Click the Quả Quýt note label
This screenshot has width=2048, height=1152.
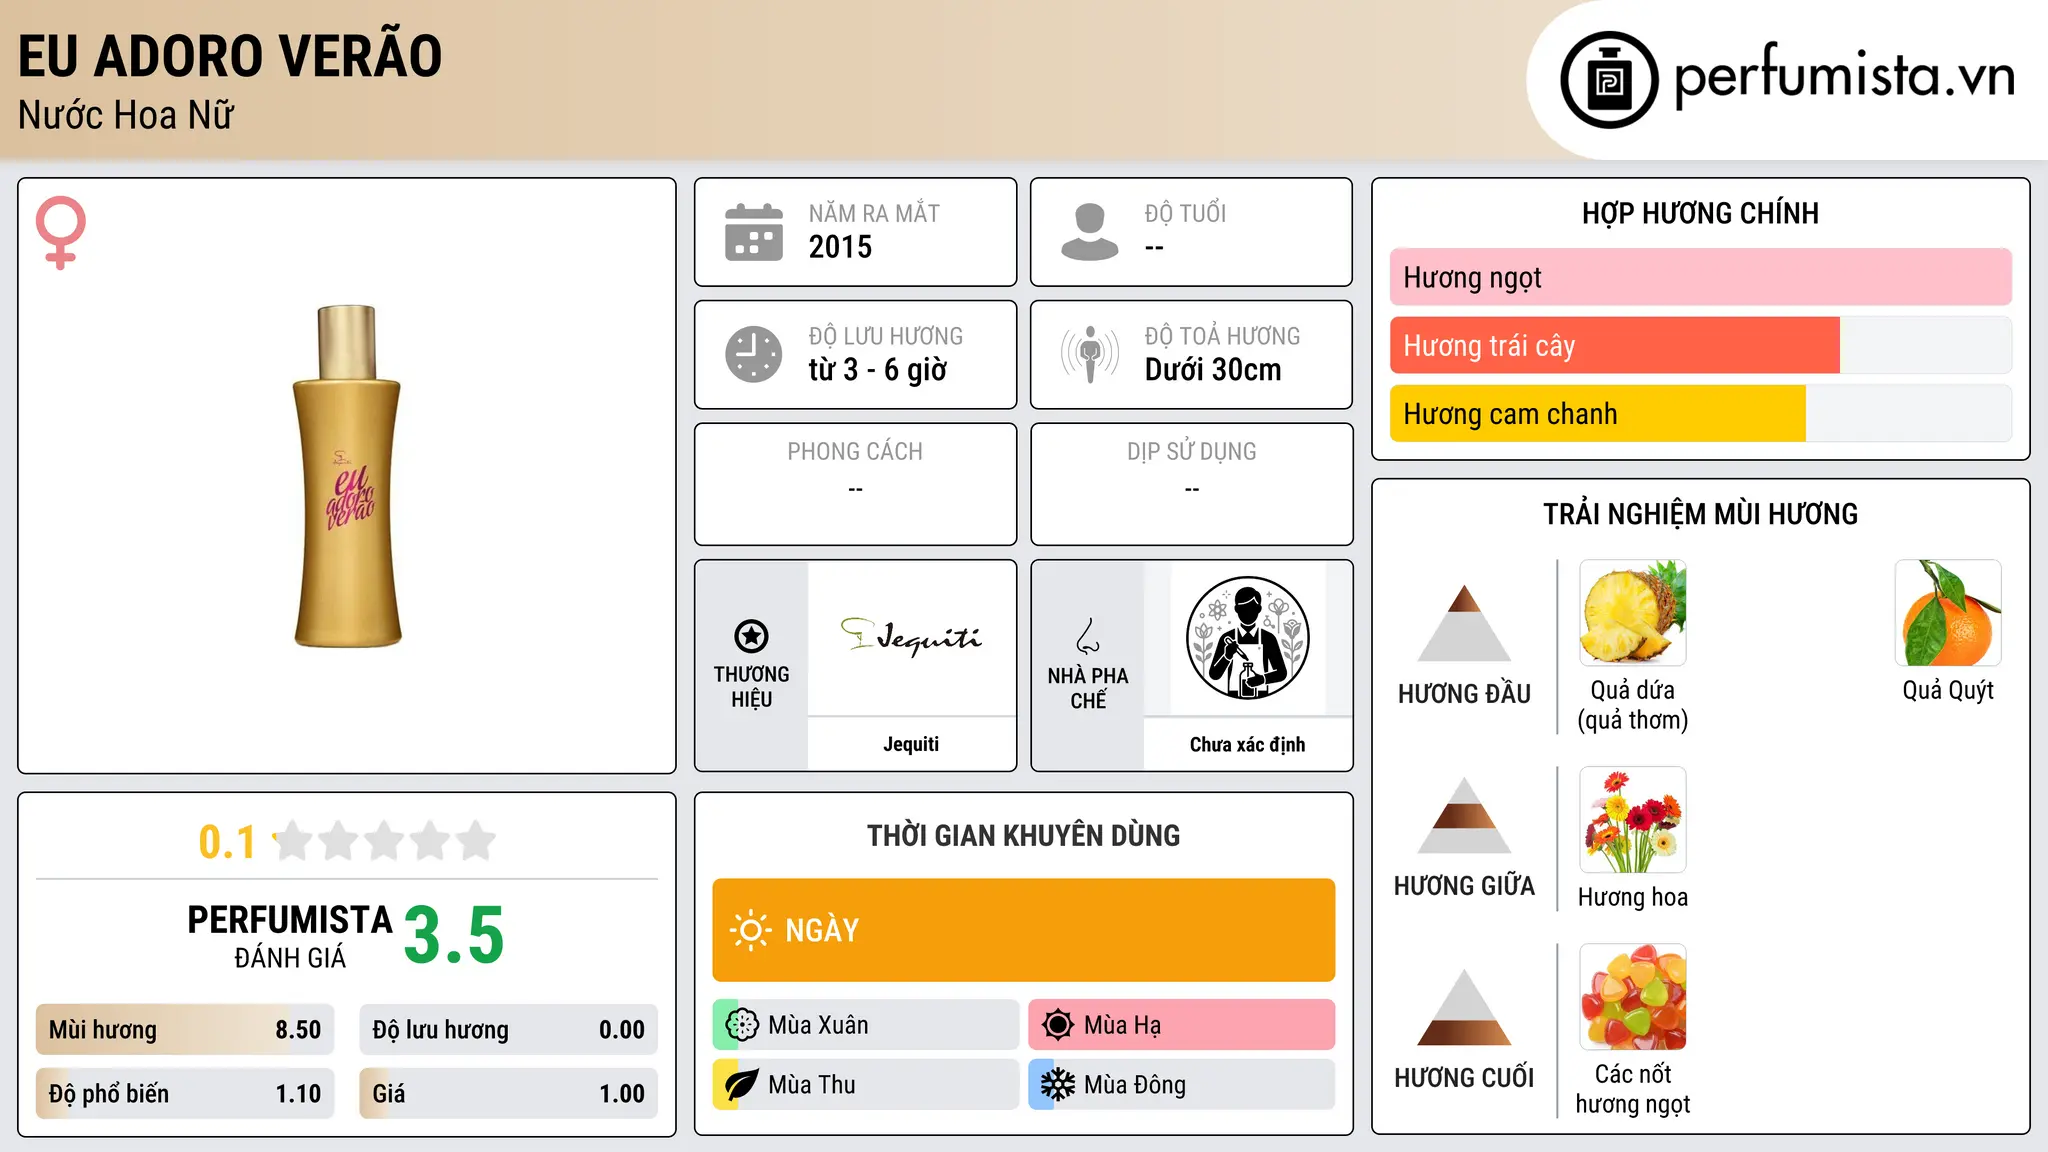coord(1948,690)
